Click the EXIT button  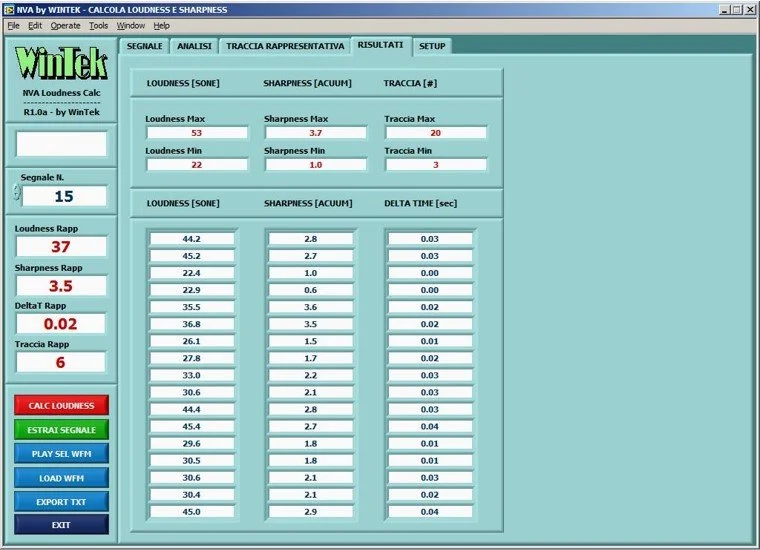pyautogui.click(x=61, y=525)
